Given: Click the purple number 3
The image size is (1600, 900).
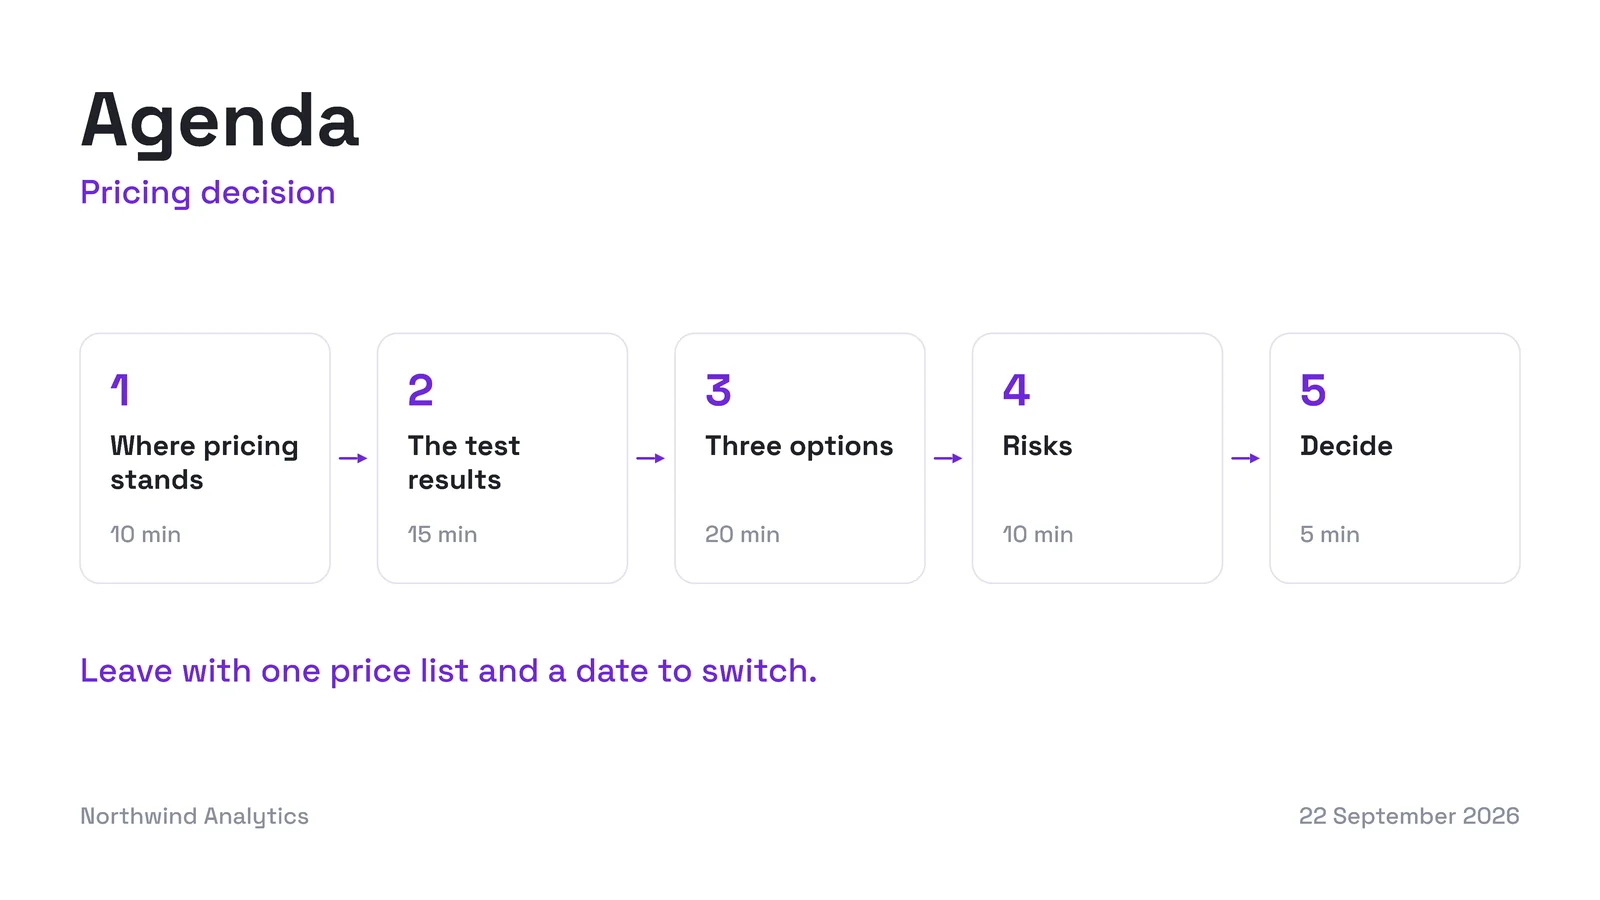Looking at the screenshot, I should [718, 390].
